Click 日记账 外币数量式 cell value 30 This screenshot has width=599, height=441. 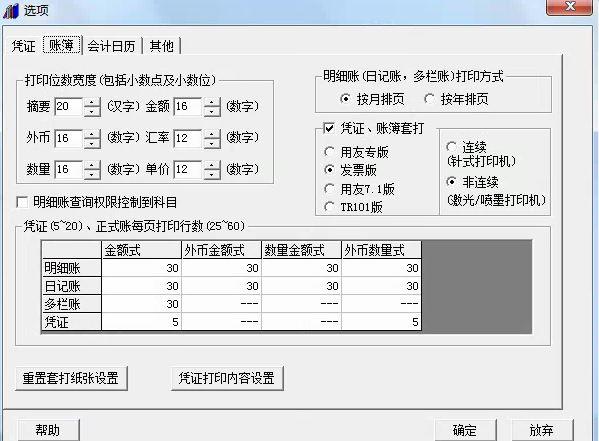382,286
